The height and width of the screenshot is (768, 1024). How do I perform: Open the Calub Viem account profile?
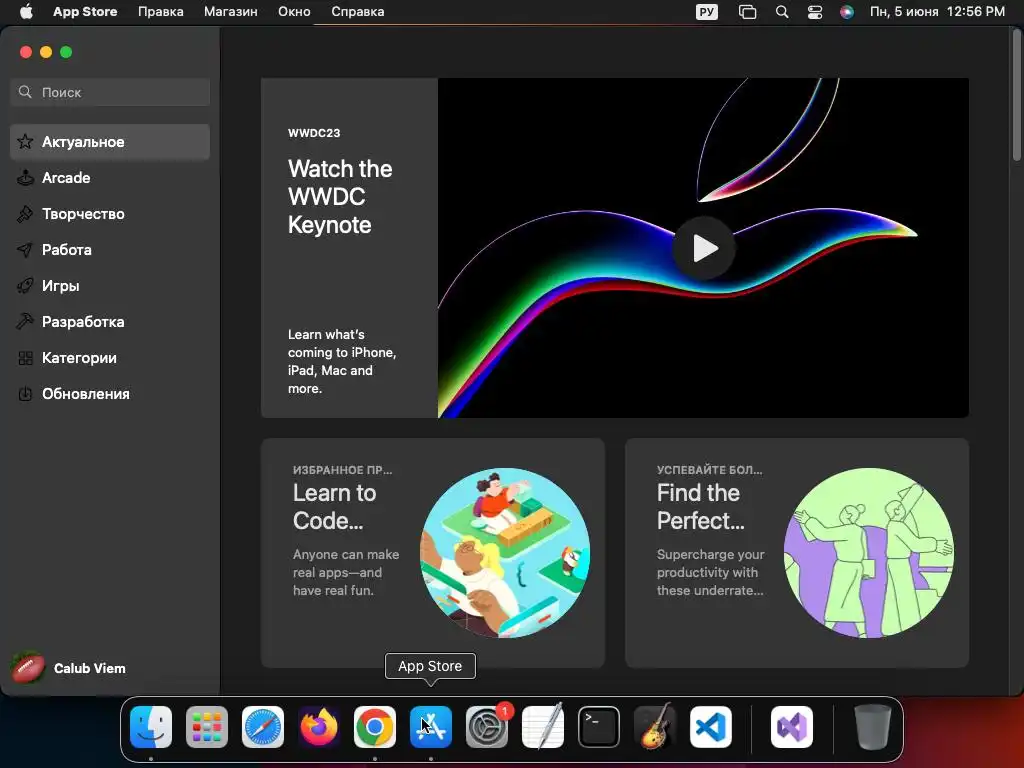(69, 668)
